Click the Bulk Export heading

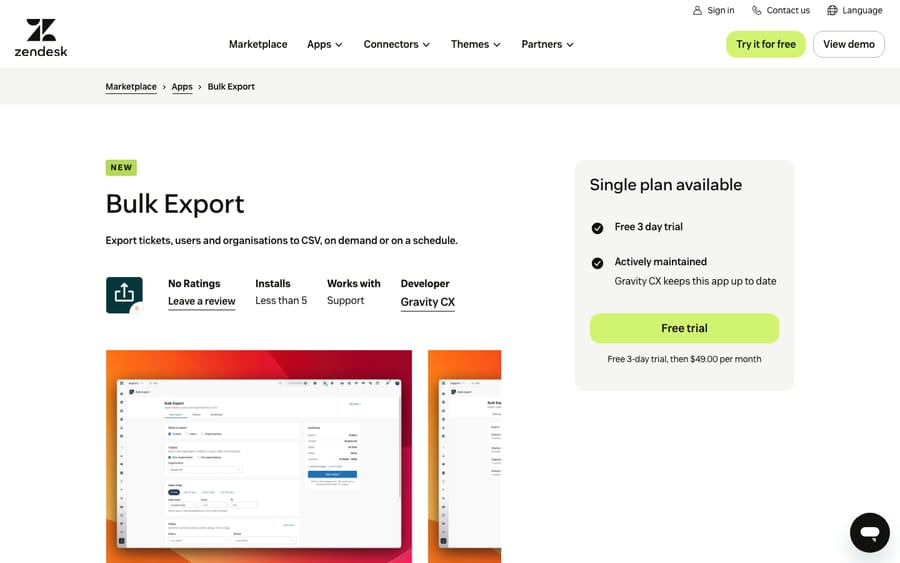[175, 204]
